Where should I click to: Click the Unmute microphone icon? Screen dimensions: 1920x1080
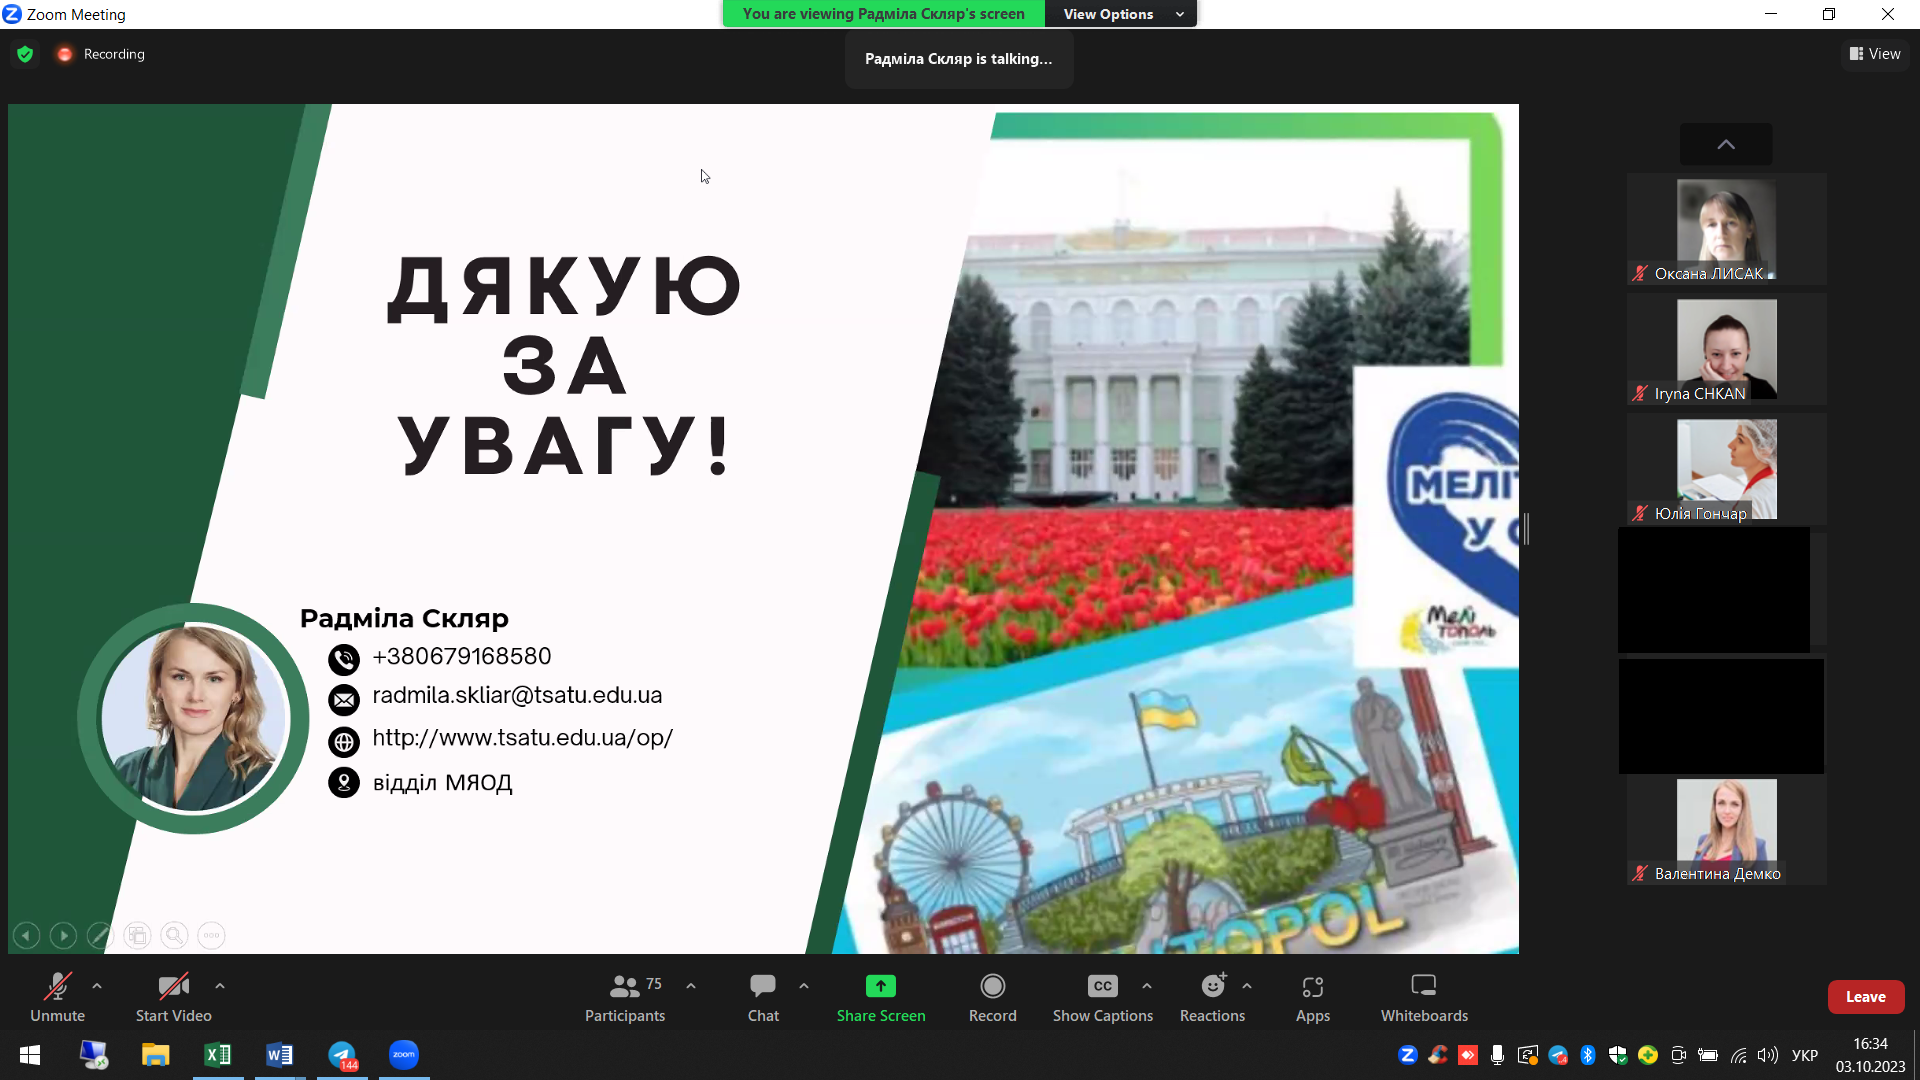(57, 987)
